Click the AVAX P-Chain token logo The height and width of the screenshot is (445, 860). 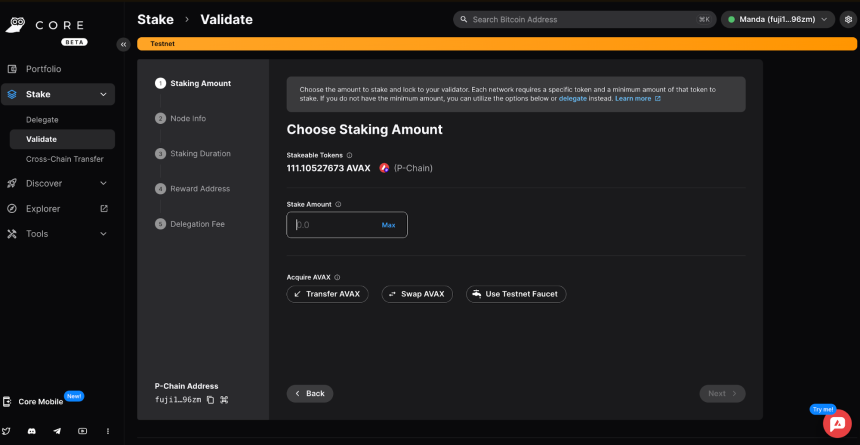(x=384, y=168)
